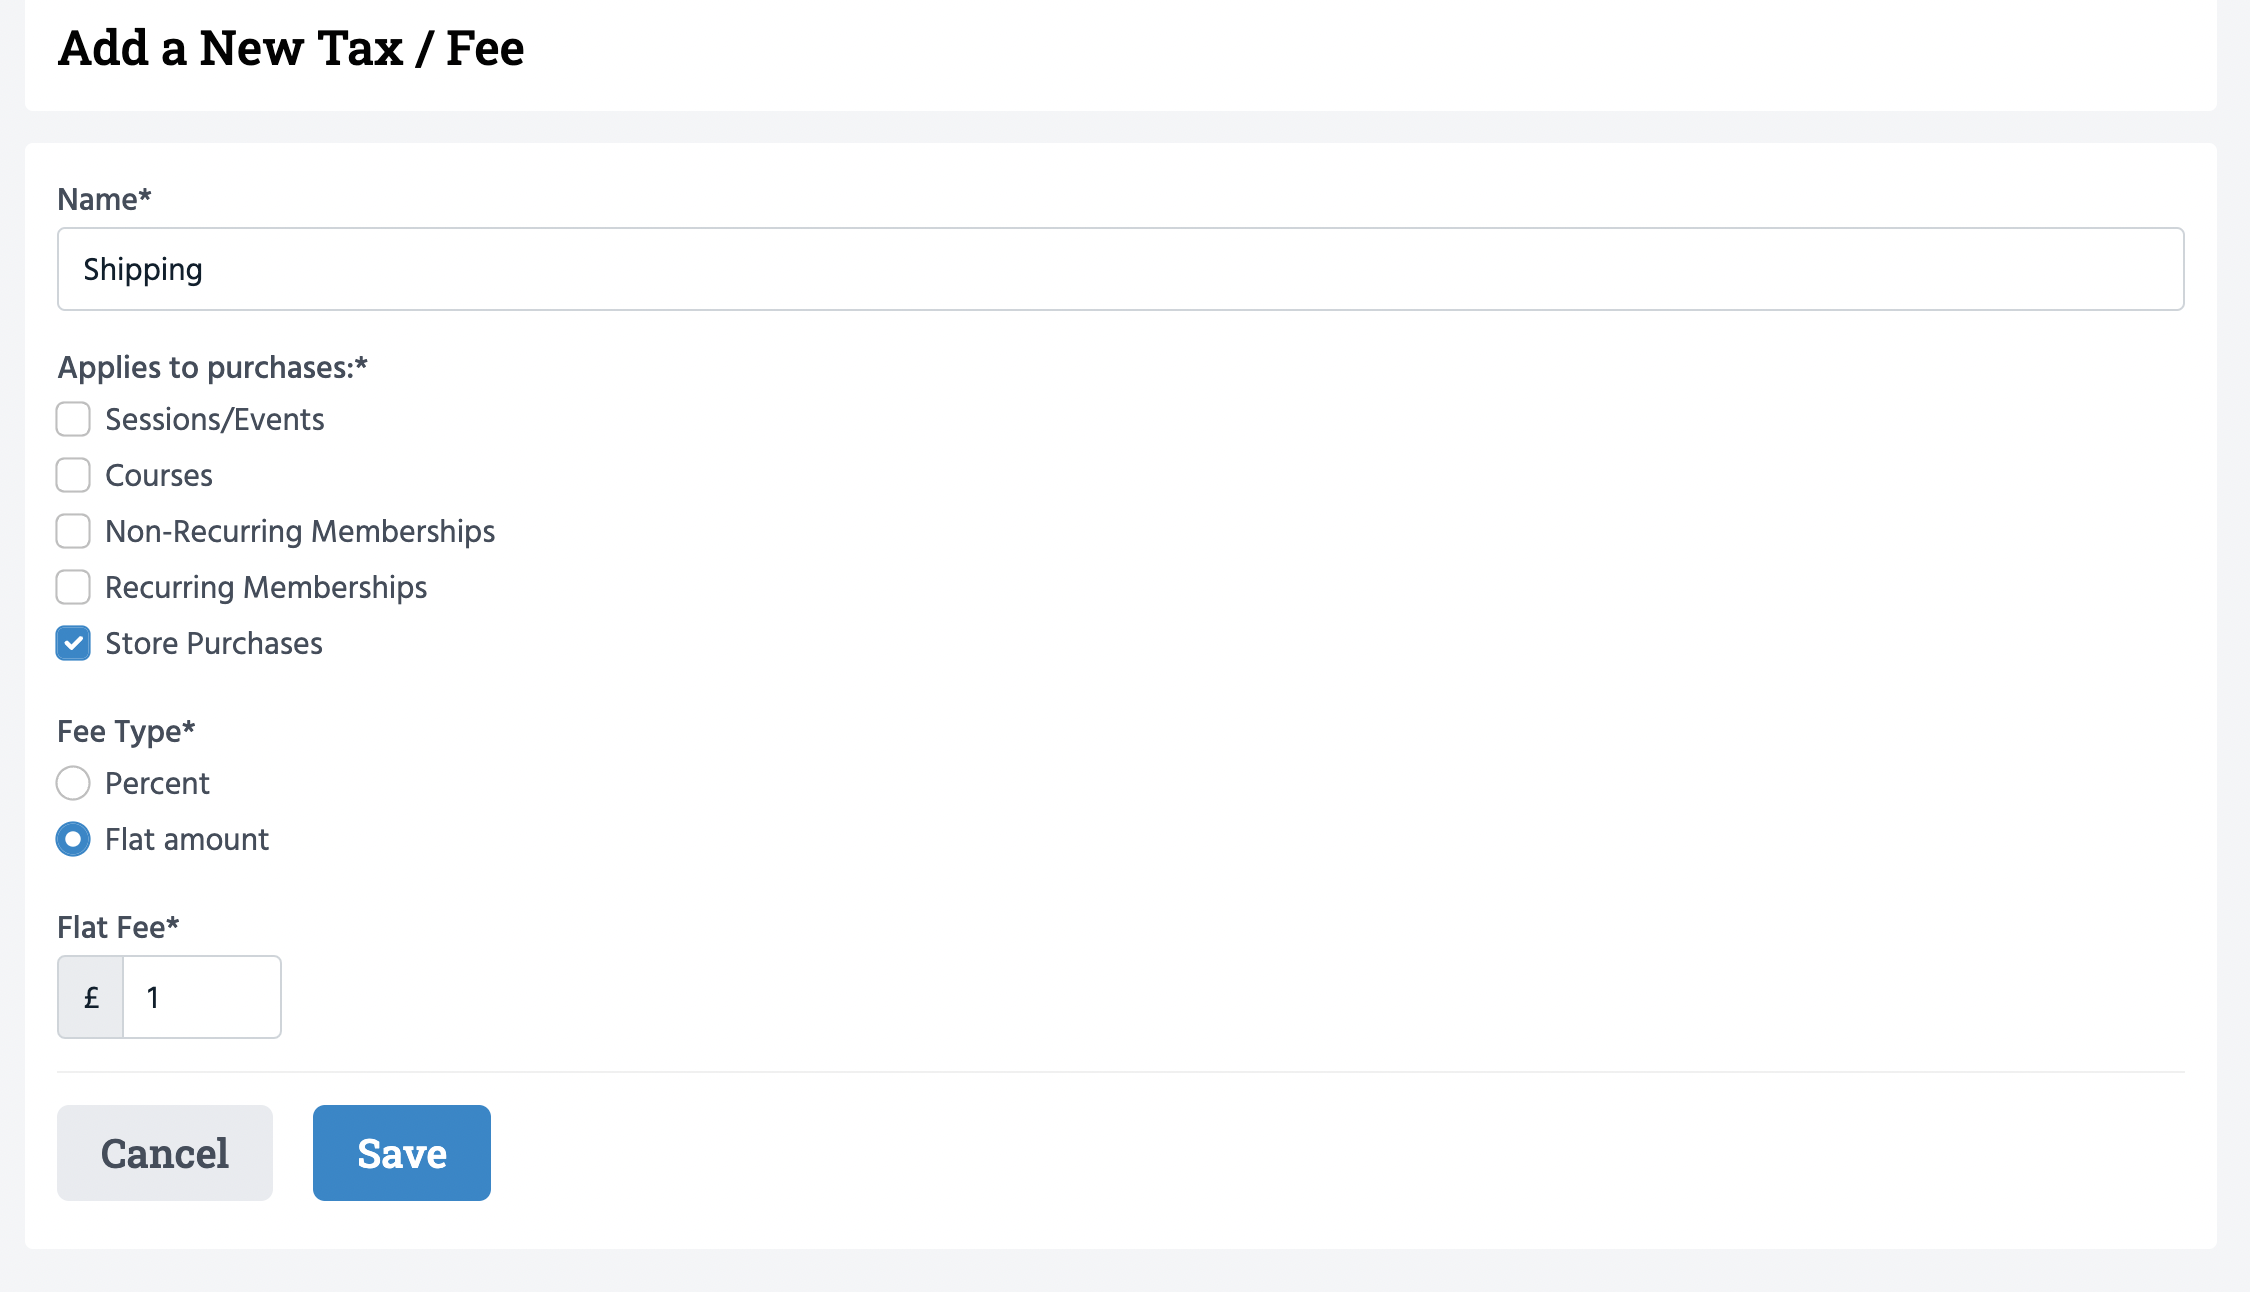Click the 'Non-Recurring Memberships' label text

pyautogui.click(x=300, y=532)
